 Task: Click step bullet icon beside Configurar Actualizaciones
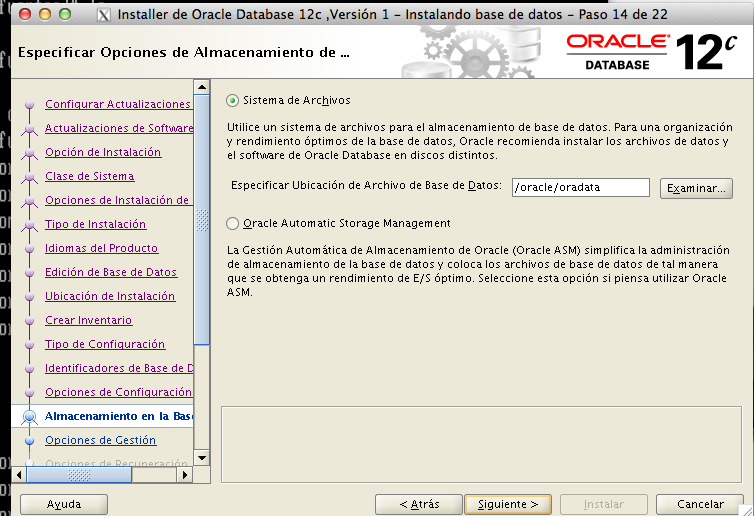[29, 104]
